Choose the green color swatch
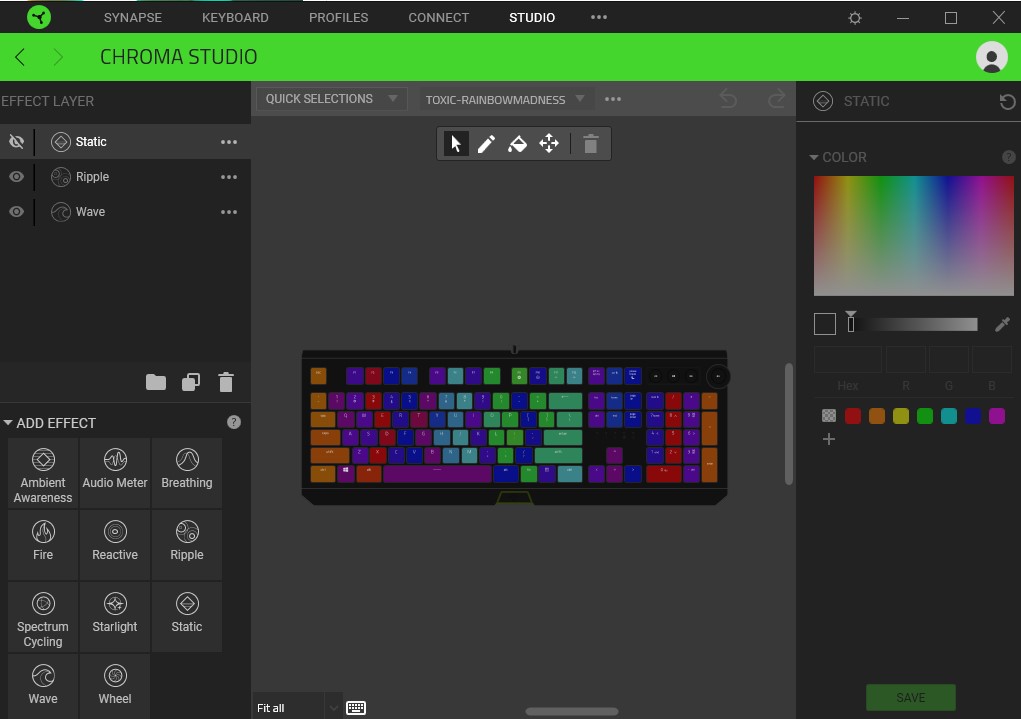The width and height of the screenshot is (1021, 719). tap(925, 416)
